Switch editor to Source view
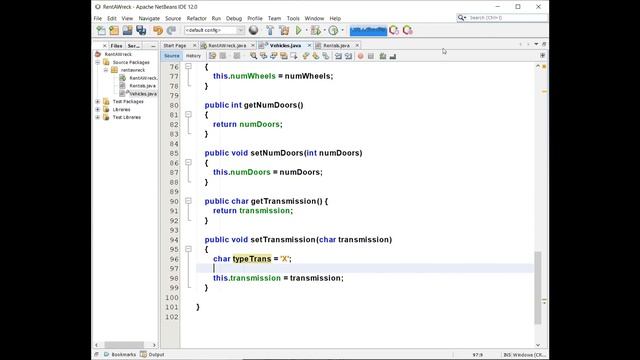Viewport: 640px width, 360px height. coord(171,56)
